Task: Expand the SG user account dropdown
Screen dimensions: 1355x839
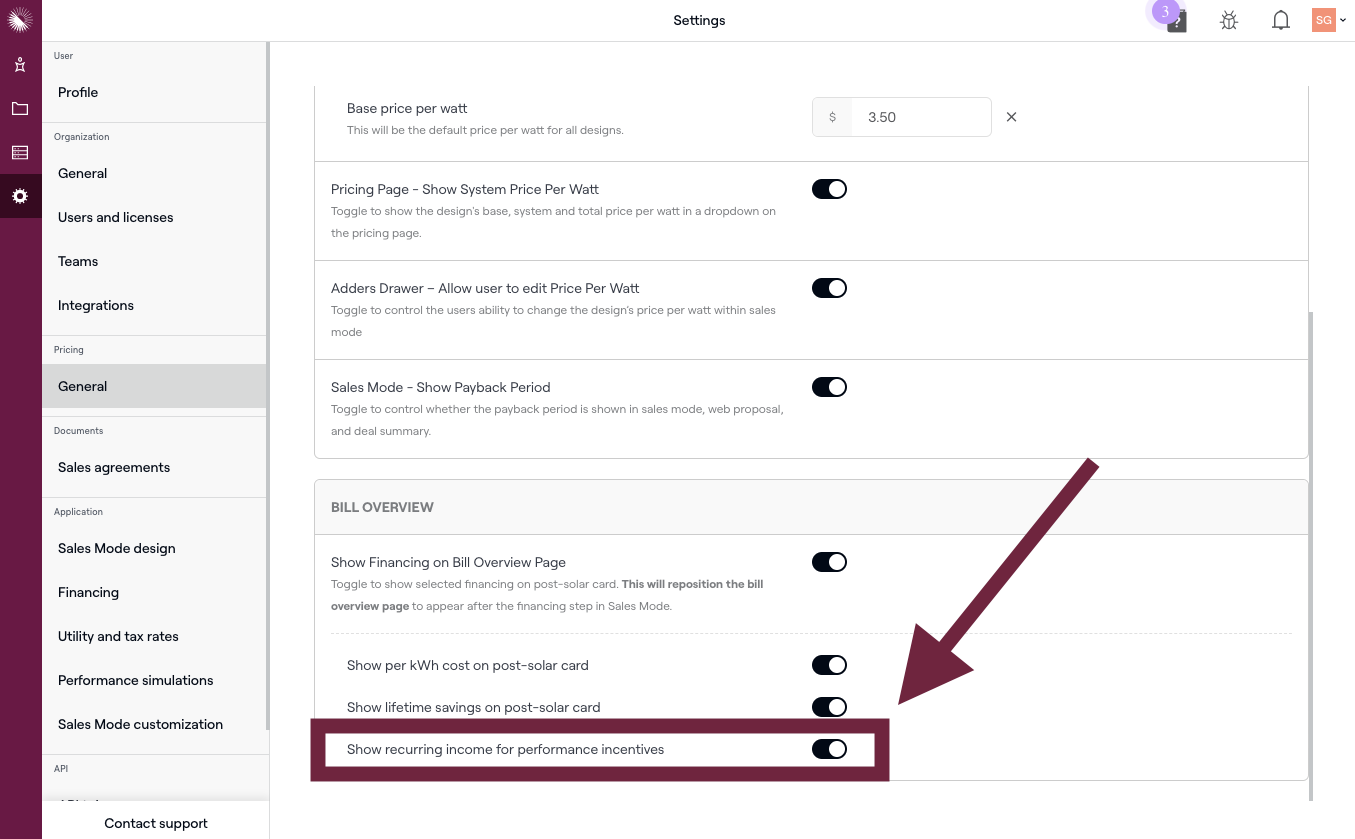Action: (1329, 20)
